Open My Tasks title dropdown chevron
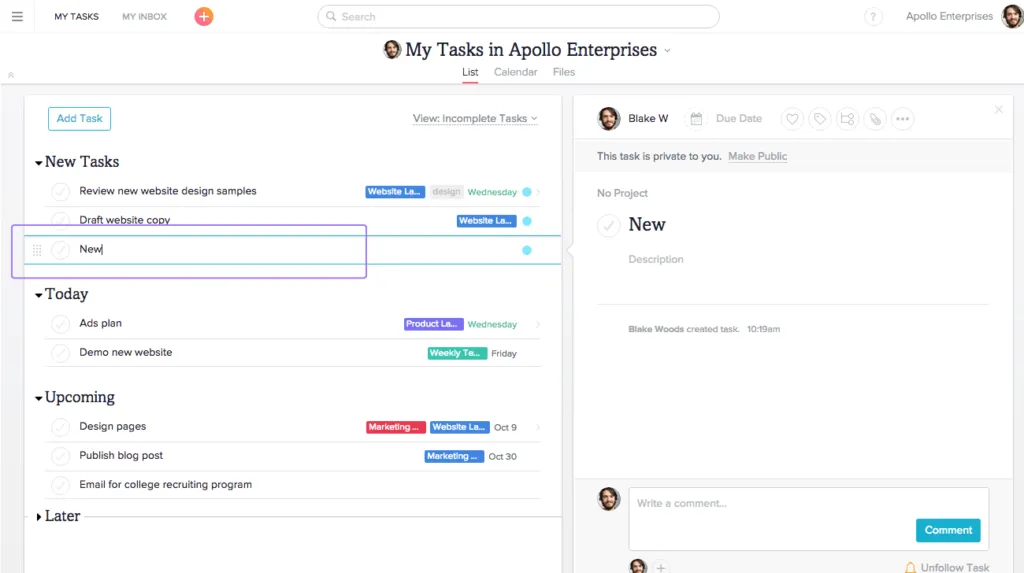The image size is (1024, 573). pos(667,51)
